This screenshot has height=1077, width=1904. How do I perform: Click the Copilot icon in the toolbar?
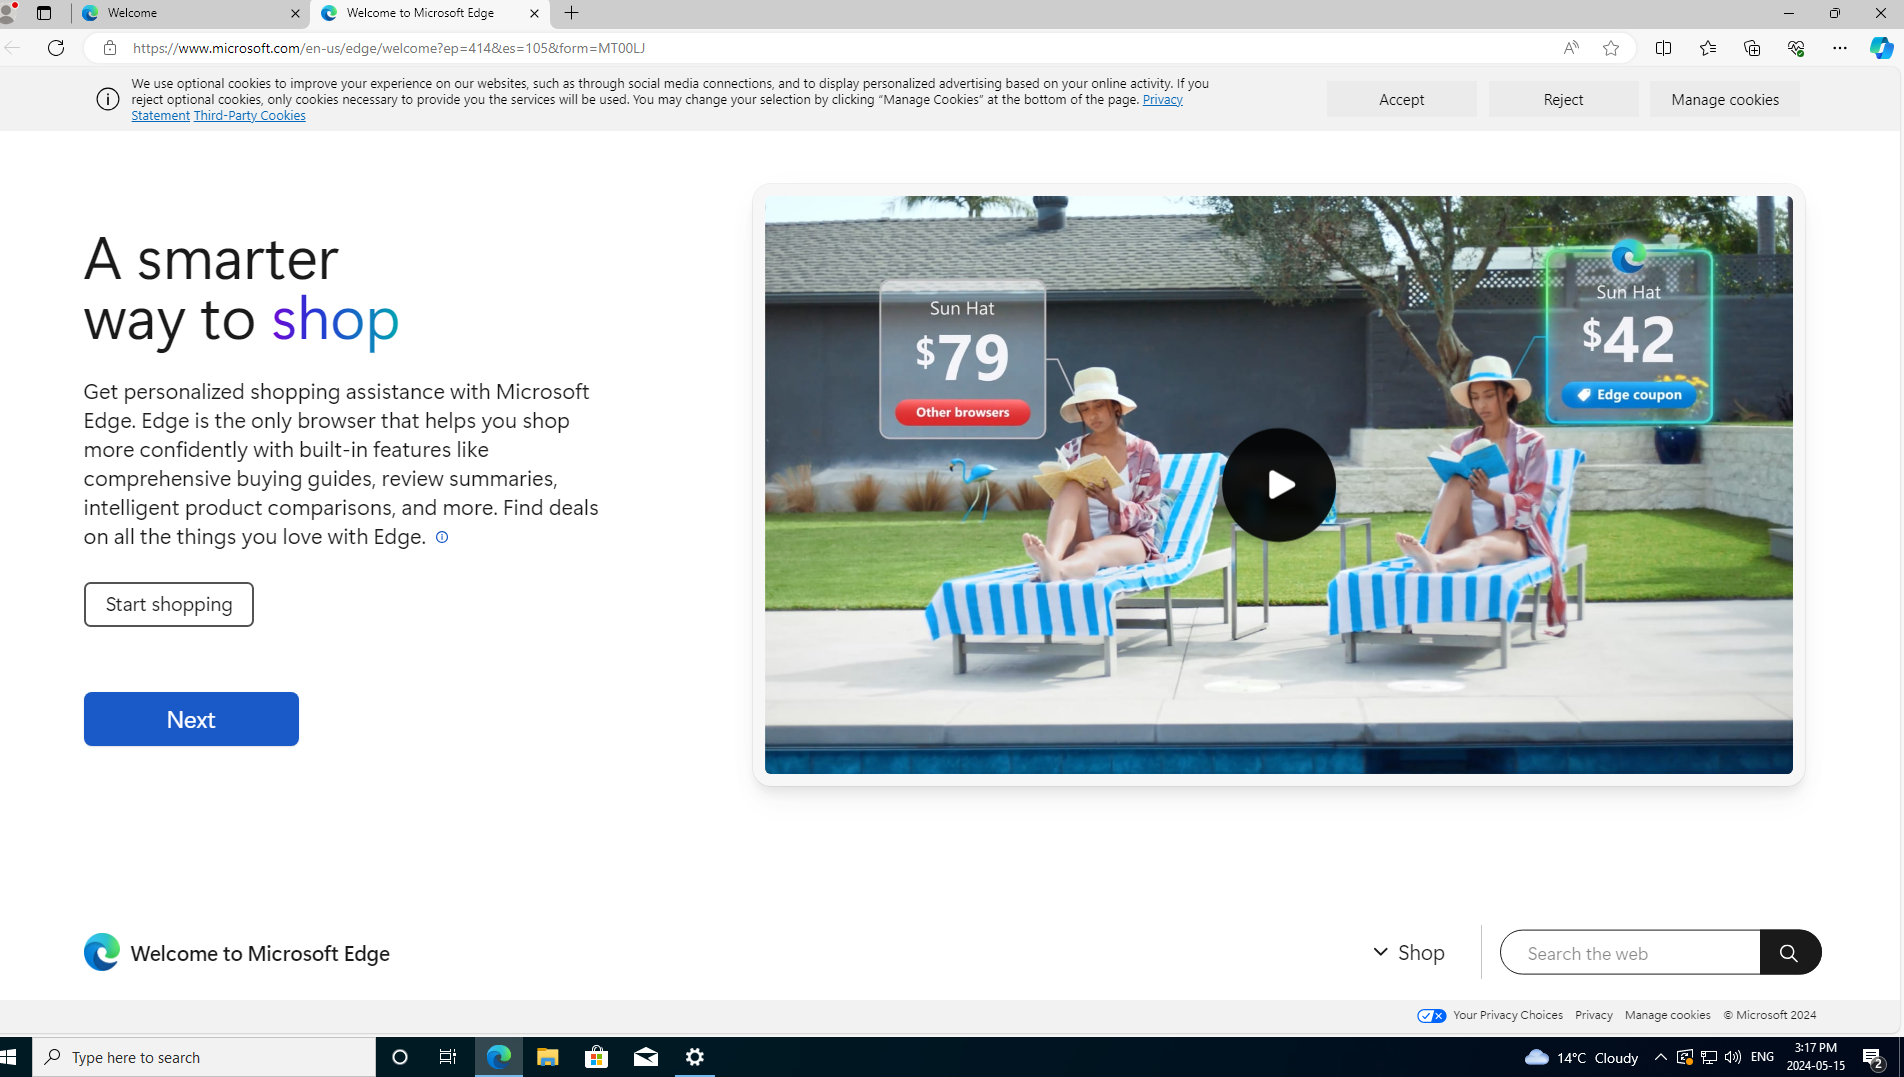1880,48
